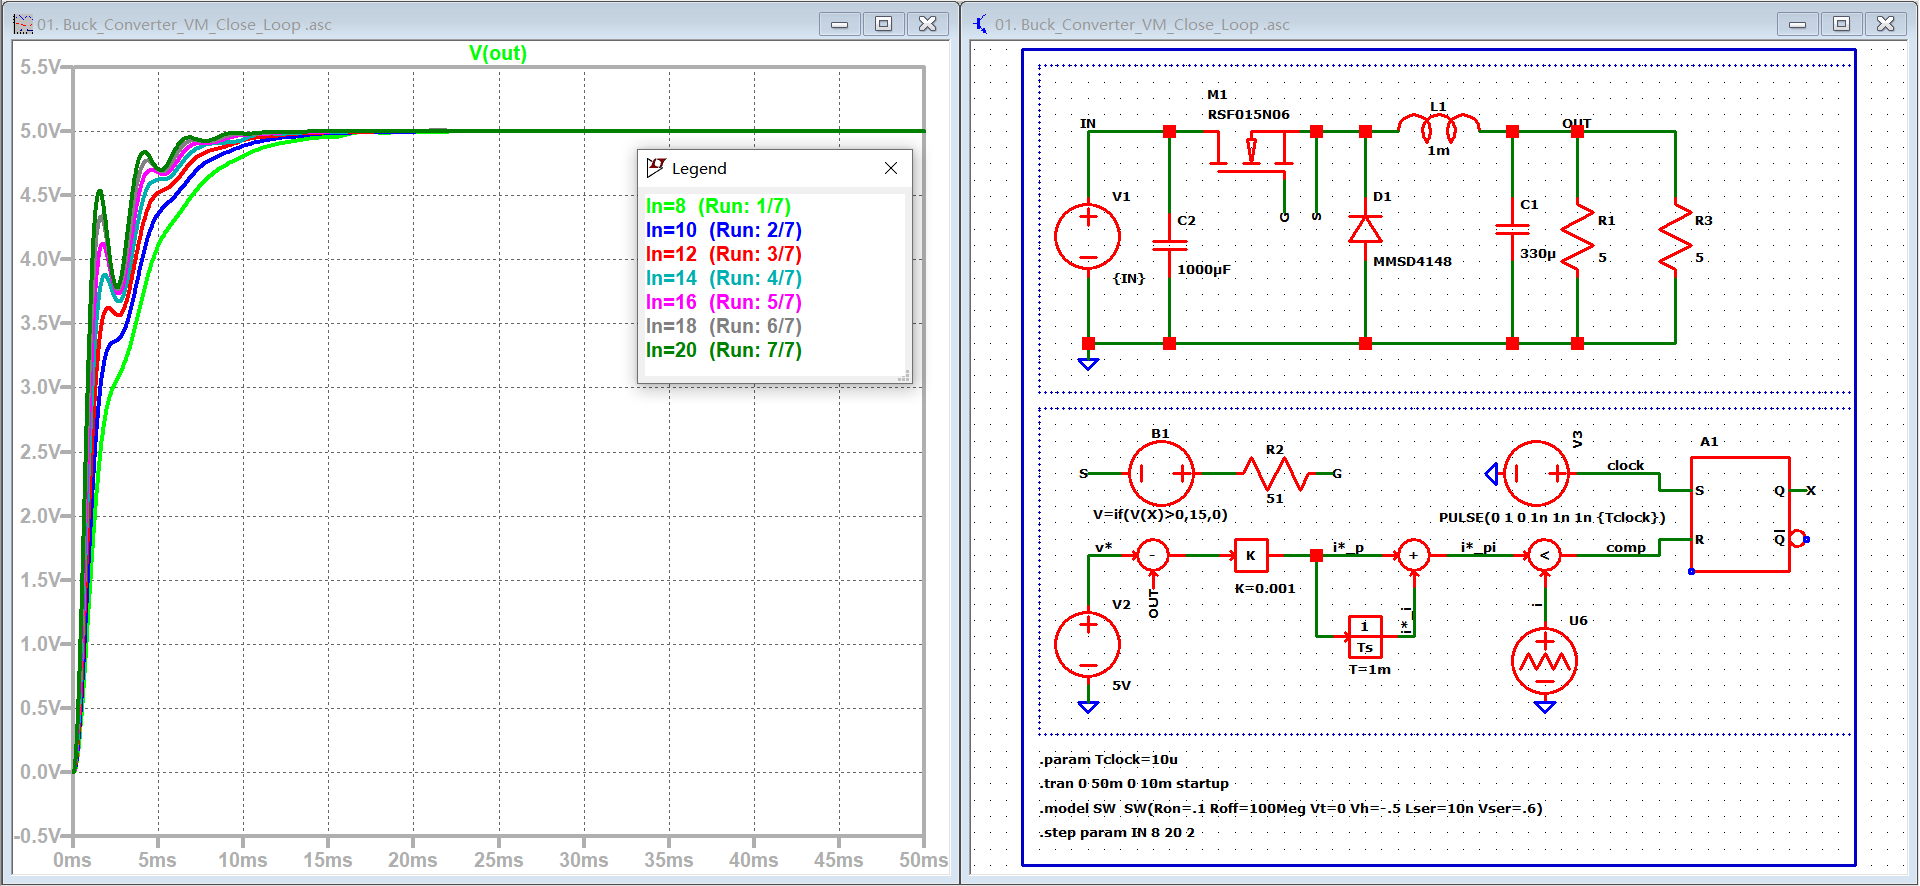Select the U6 sawtooth source symbol

click(1544, 661)
